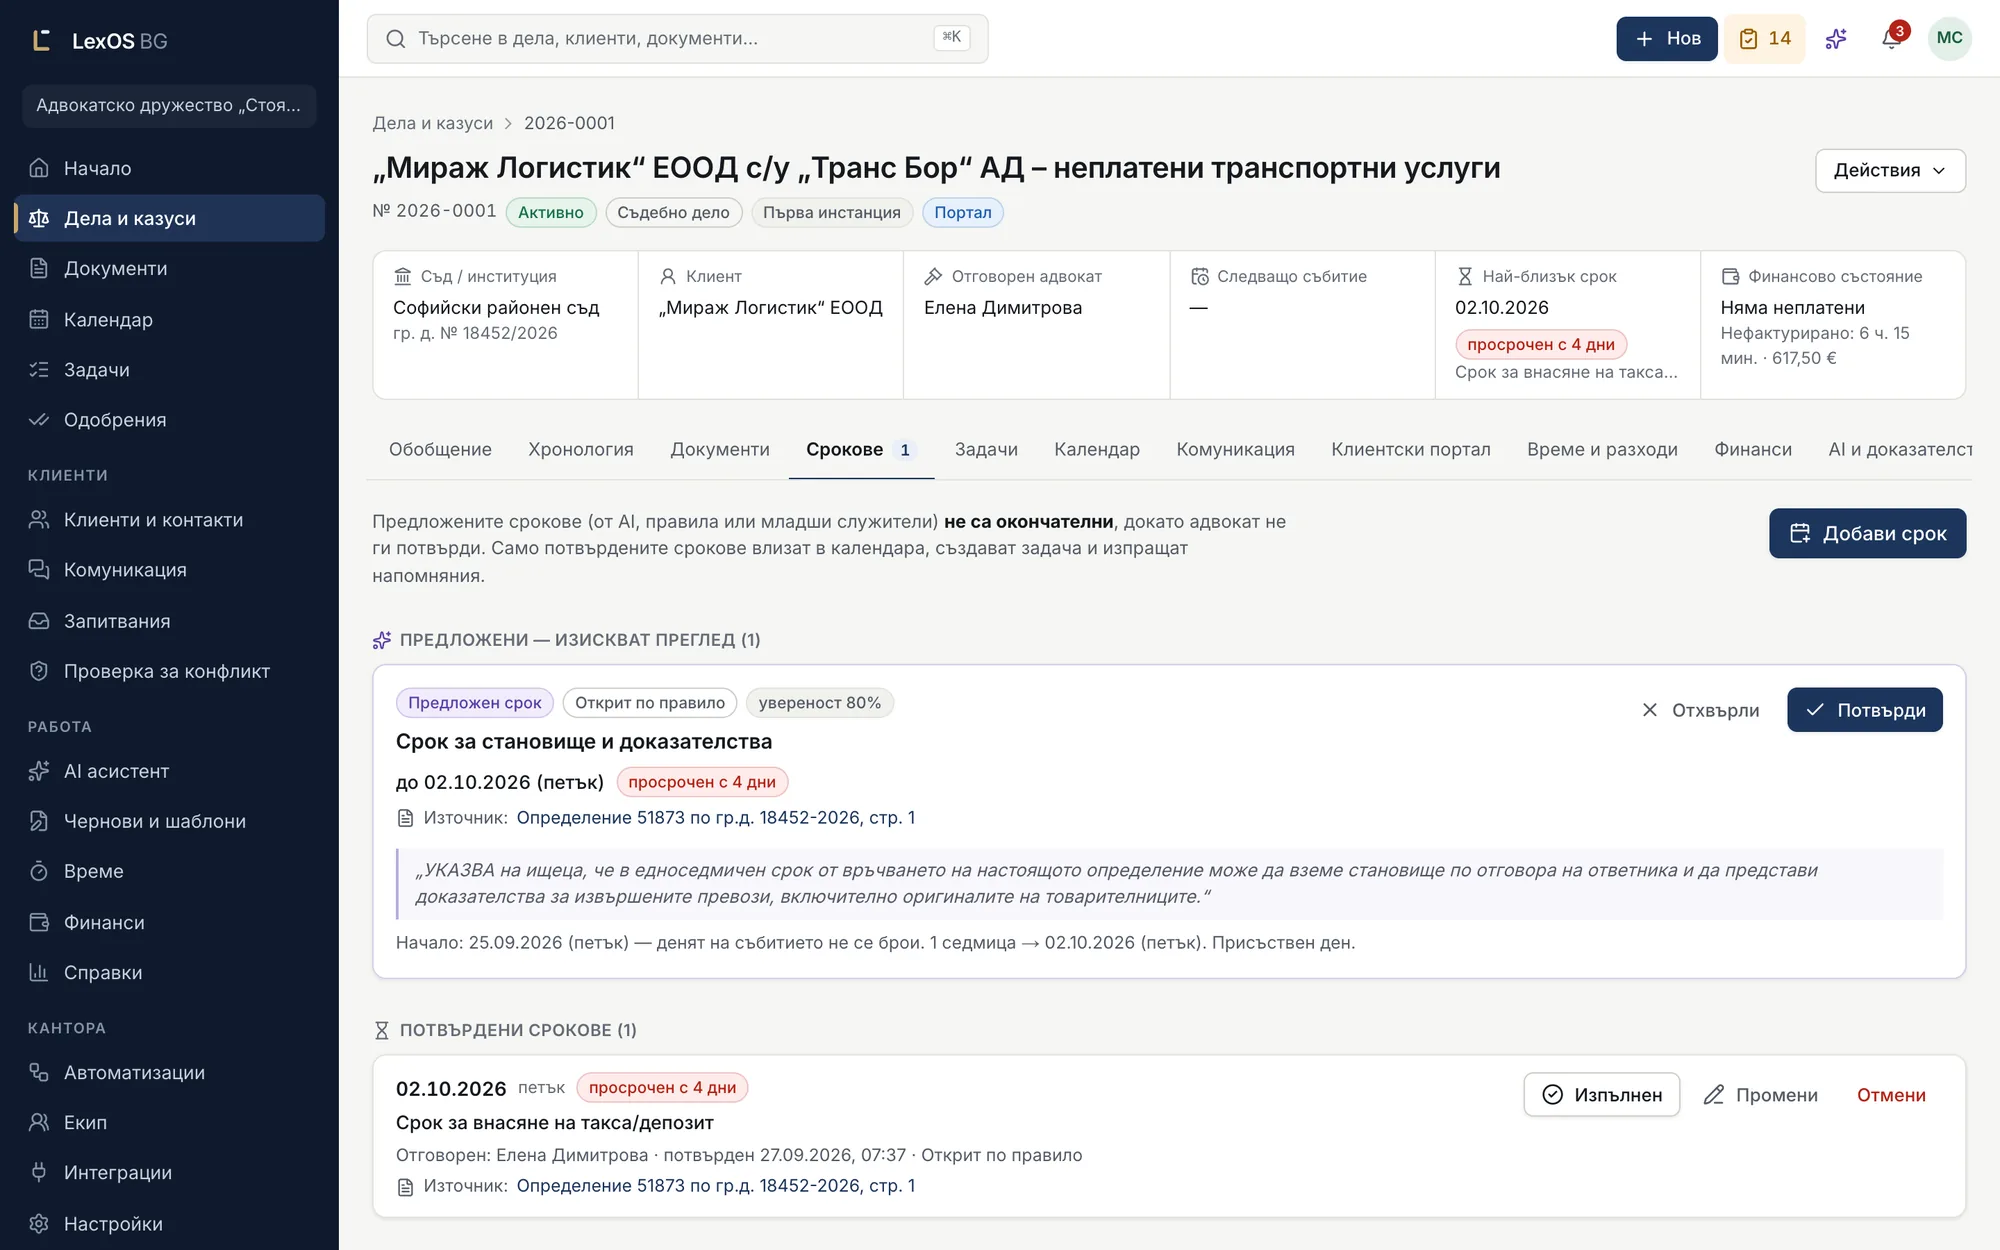This screenshot has width=2000, height=1250.
Task: Open source link in confirmed deadline card
Action: pos(715,1185)
